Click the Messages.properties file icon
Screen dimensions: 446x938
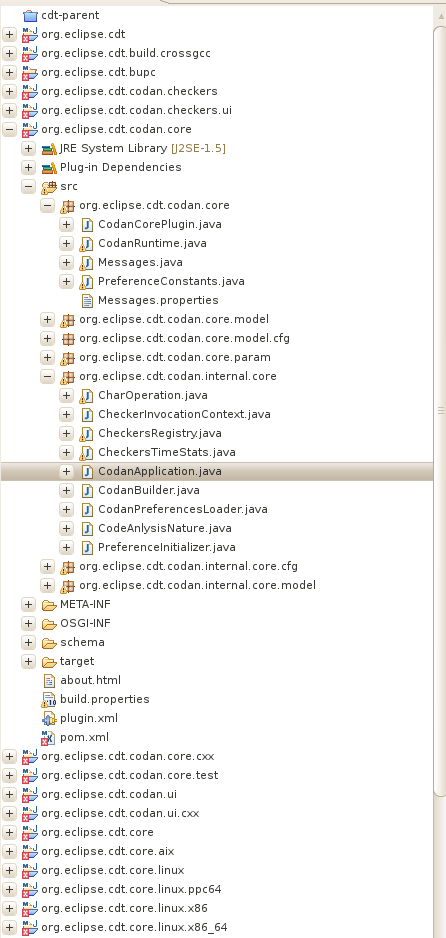pos(87,300)
